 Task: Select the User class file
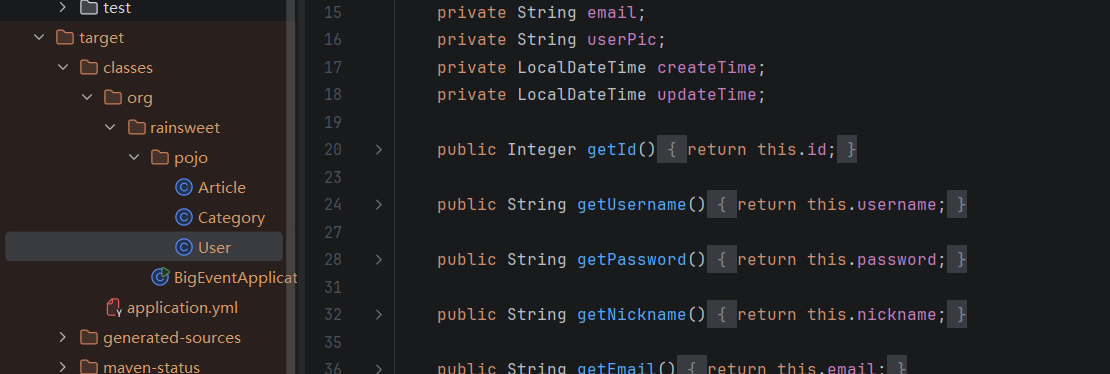214,247
